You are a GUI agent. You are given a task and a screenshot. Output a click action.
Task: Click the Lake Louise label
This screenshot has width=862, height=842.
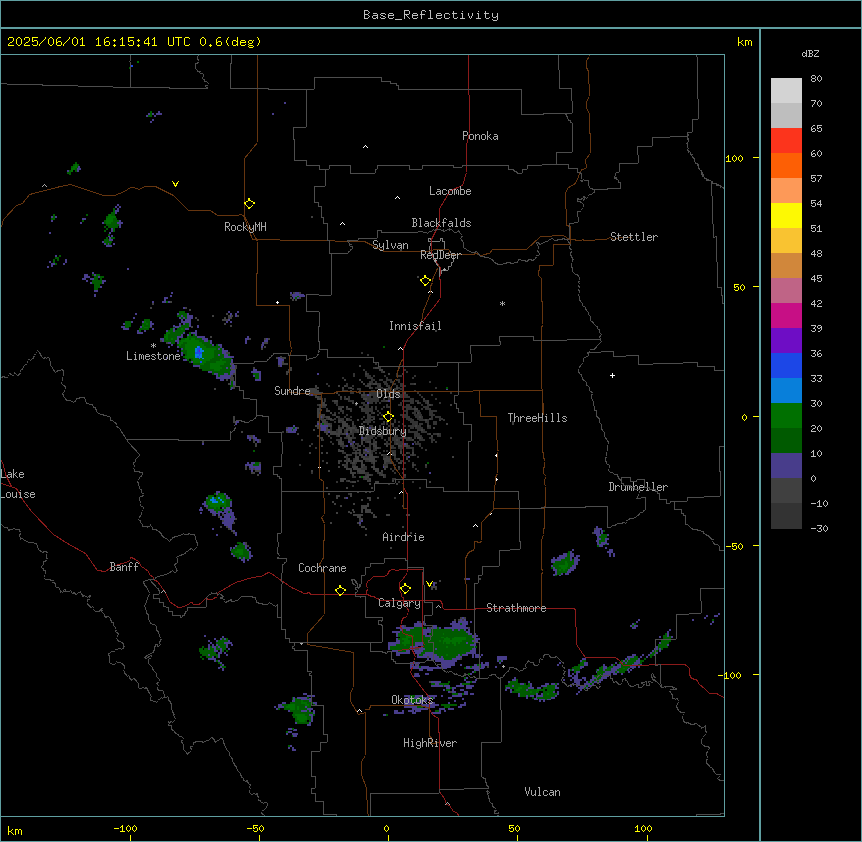[x=16, y=484]
